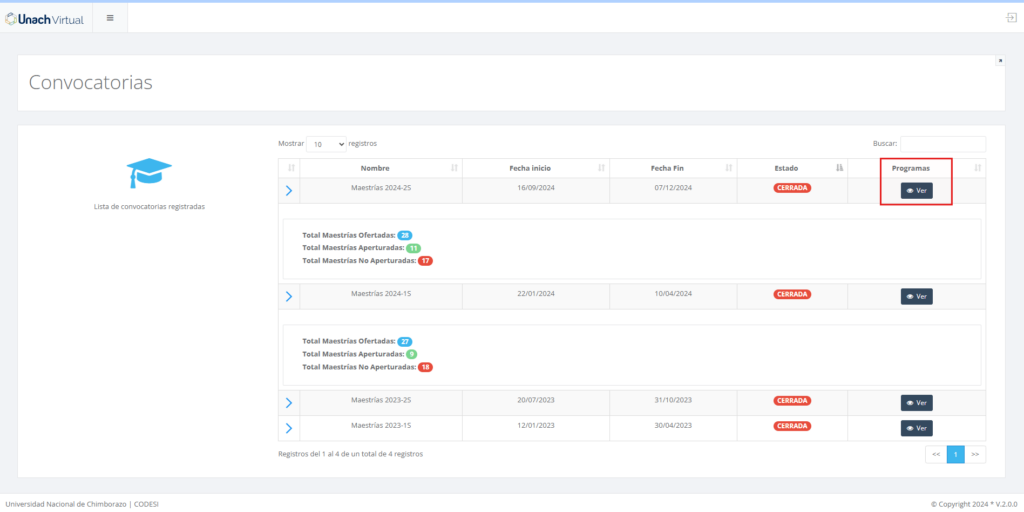The image size is (1024, 512).
Task: Click Ver button for Maestrías 2023-1S
Action: point(916,428)
